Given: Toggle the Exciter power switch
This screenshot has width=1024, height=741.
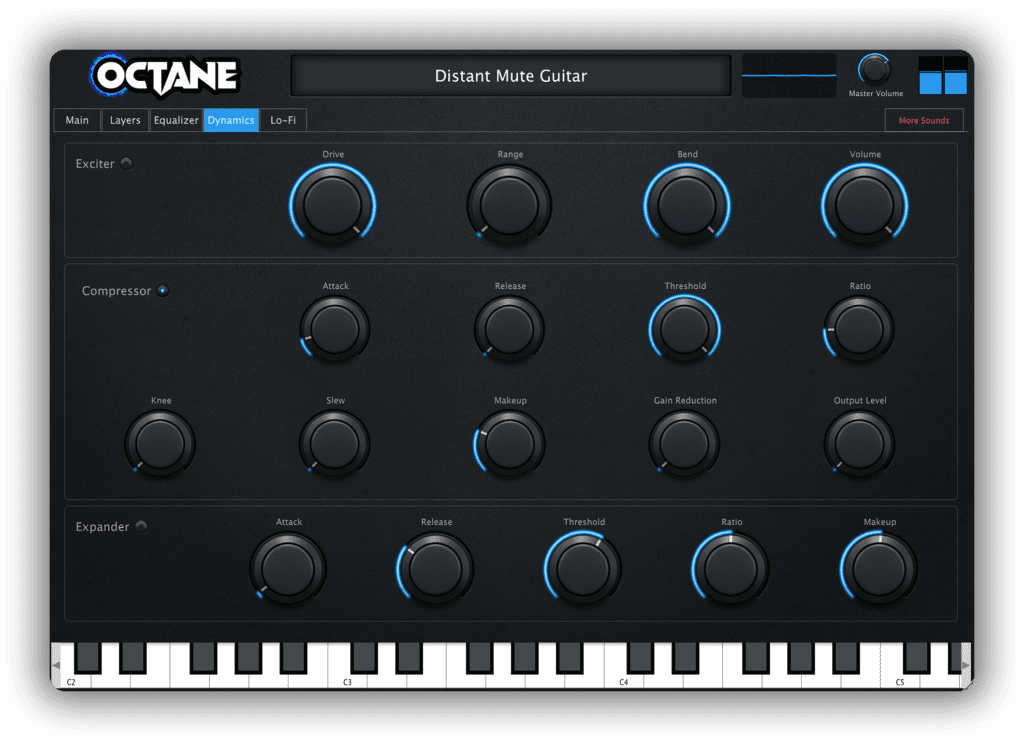Looking at the screenshot, I should pyautogui.click(x=127, y=163).
